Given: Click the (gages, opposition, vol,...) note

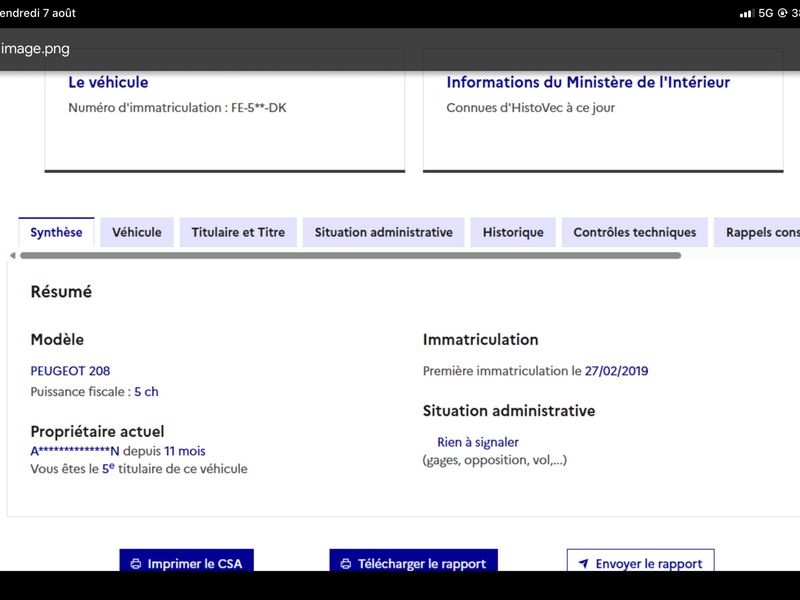Looking at the screenshot, I should (x=495, y=460).
